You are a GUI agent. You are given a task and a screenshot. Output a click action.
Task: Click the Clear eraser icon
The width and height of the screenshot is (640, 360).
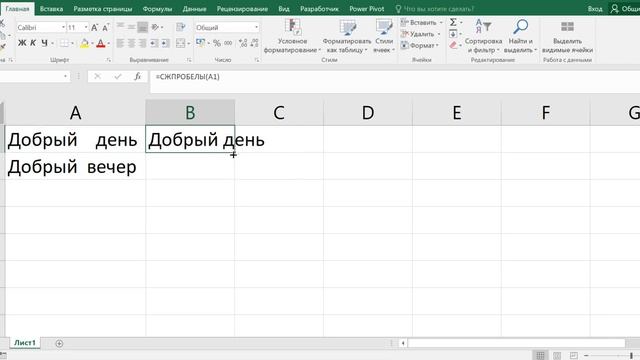pos(453,45)
